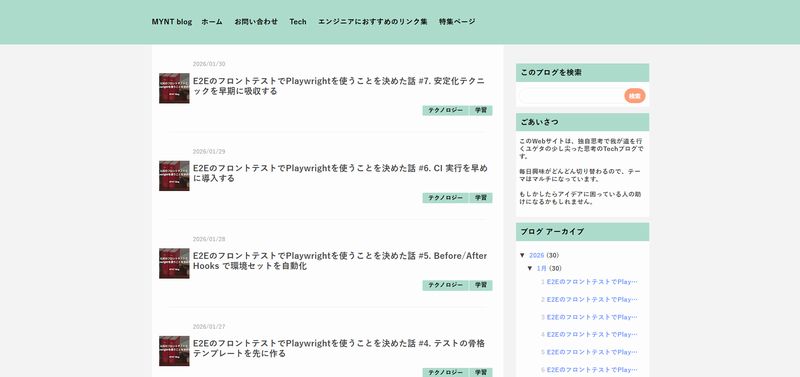
Task: Click 学習 tag on the #5 post
Action: 481,286
